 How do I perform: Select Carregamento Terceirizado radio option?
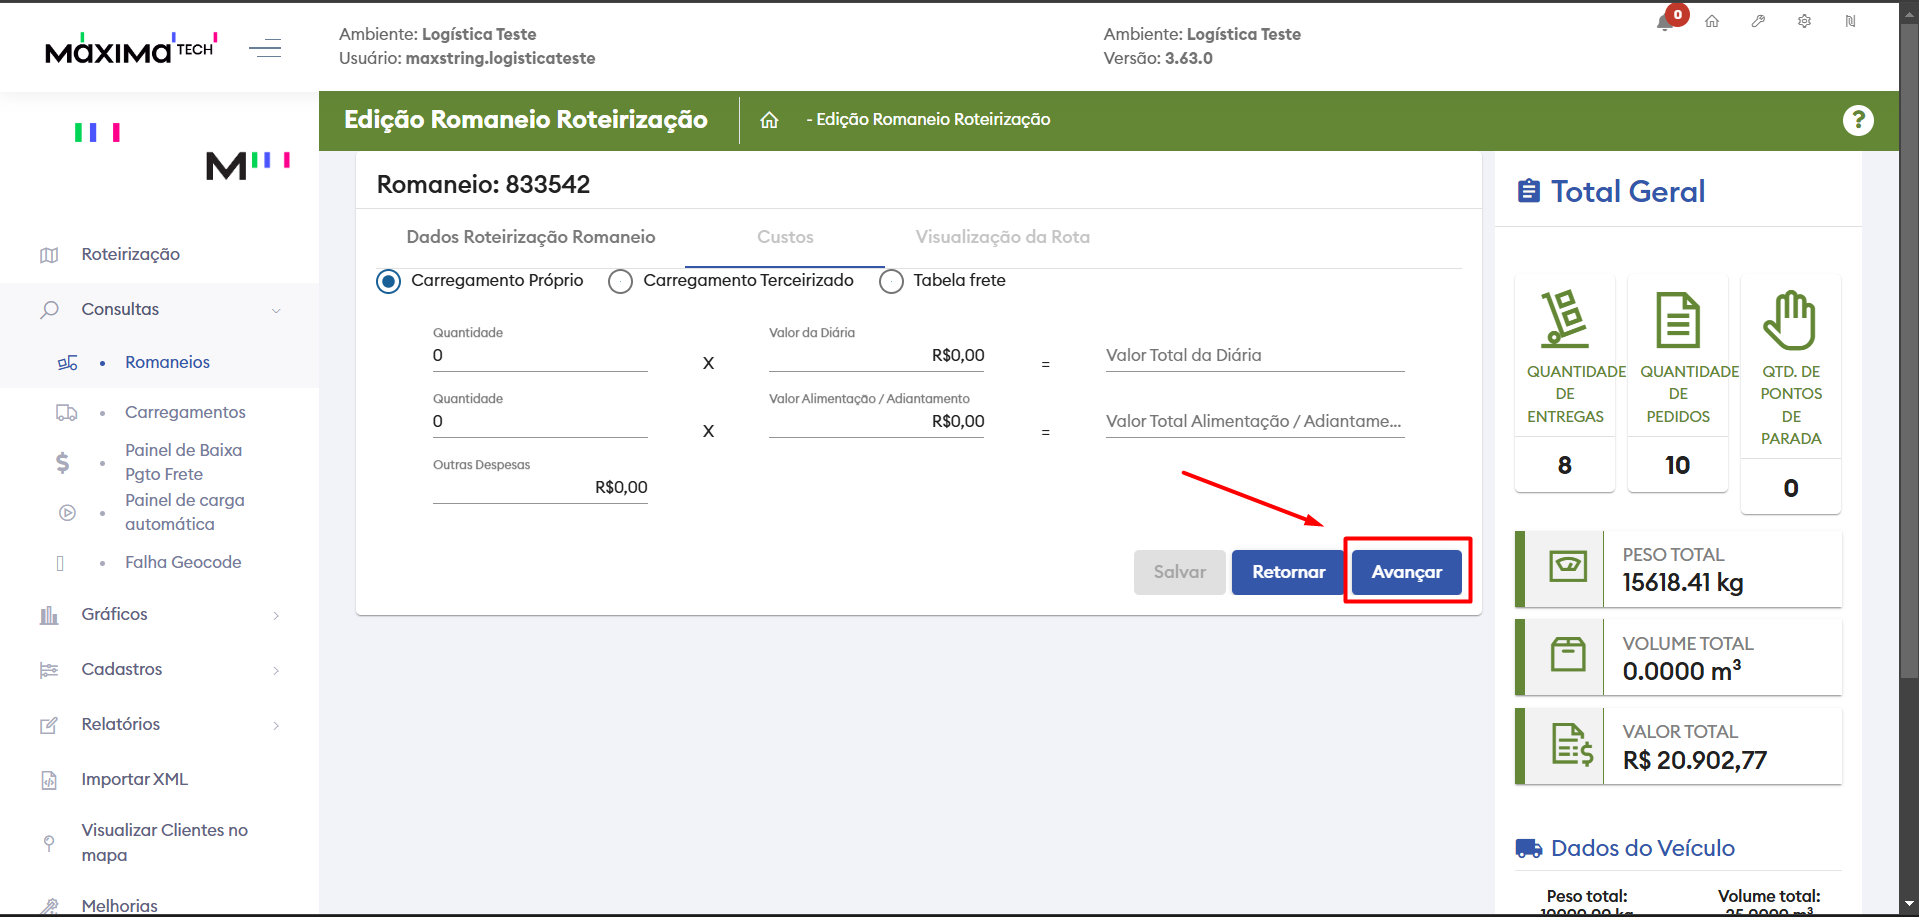[x=620, y=281]
